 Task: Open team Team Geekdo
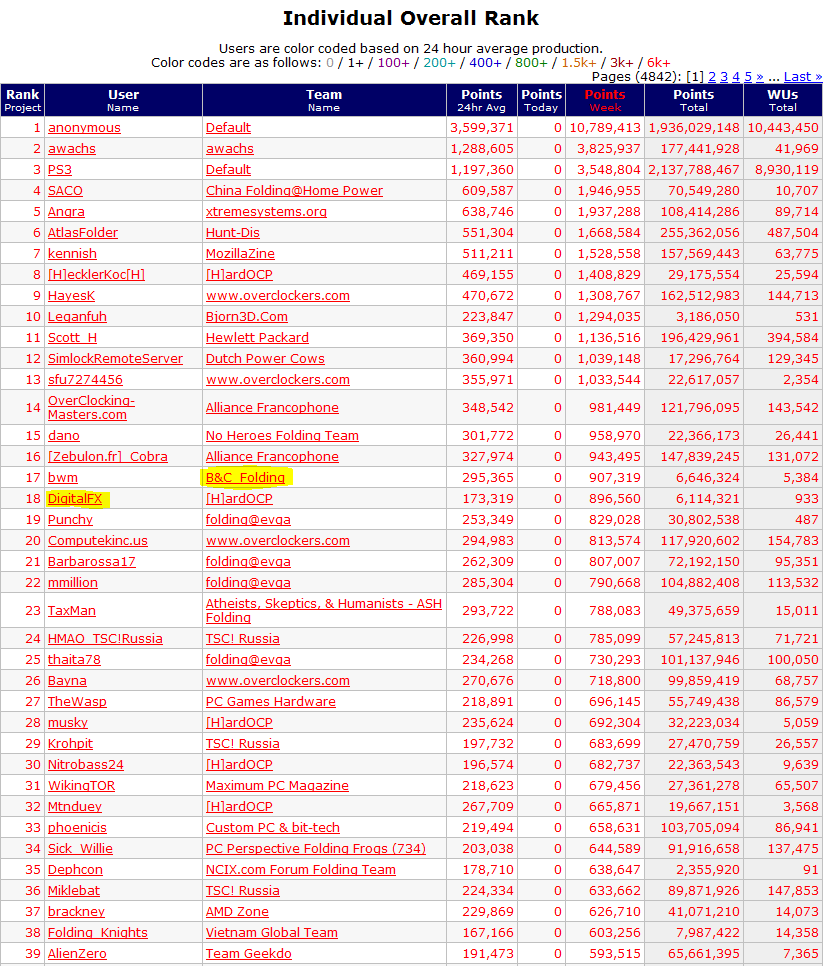point(249,953)
